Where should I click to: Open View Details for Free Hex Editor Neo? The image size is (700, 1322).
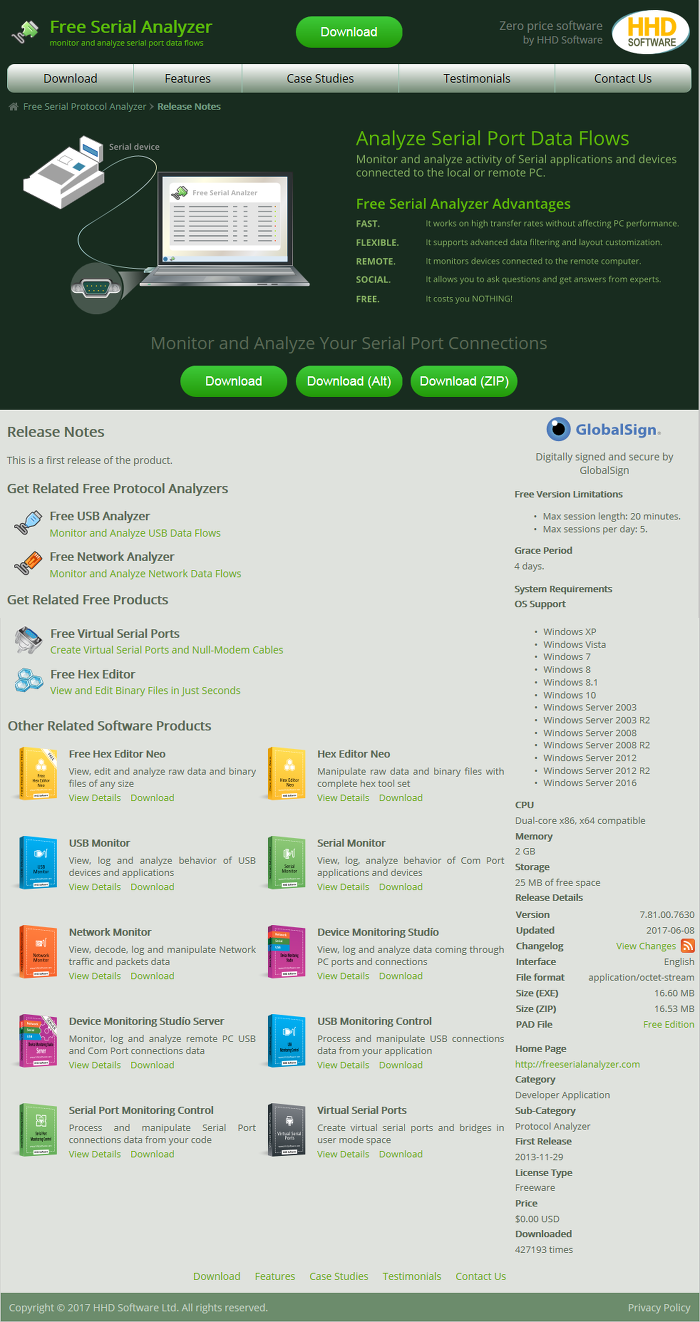pos(95,798)
